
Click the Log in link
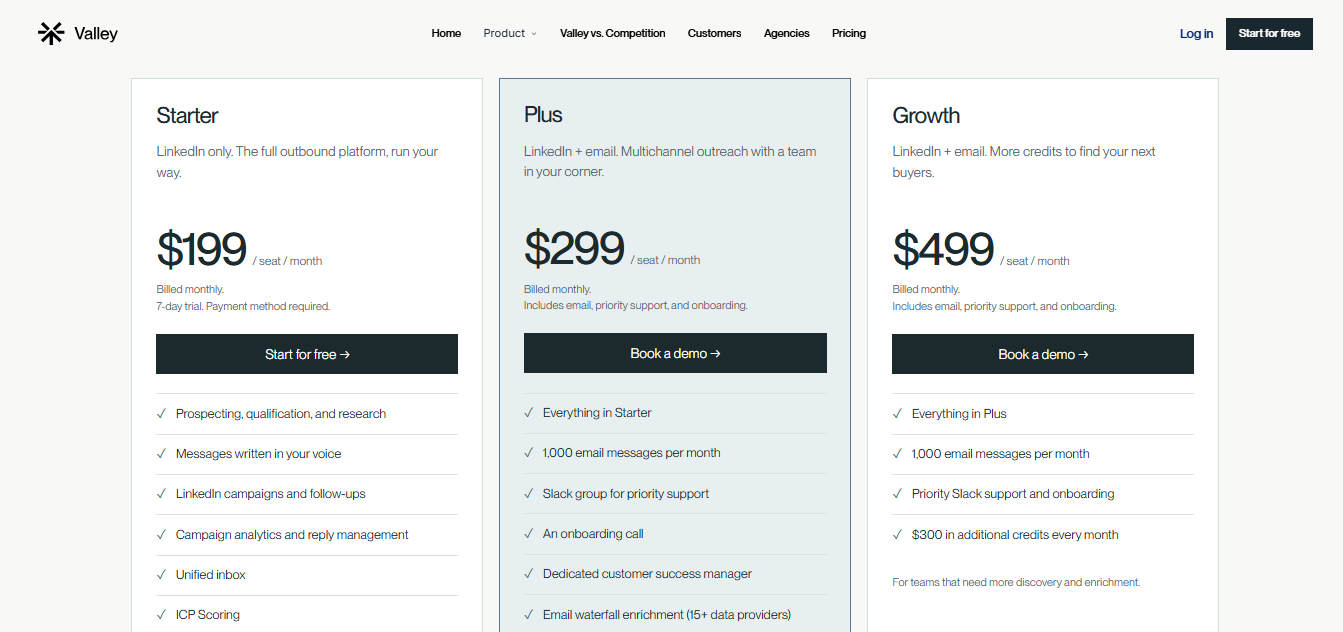point(1196,33)
